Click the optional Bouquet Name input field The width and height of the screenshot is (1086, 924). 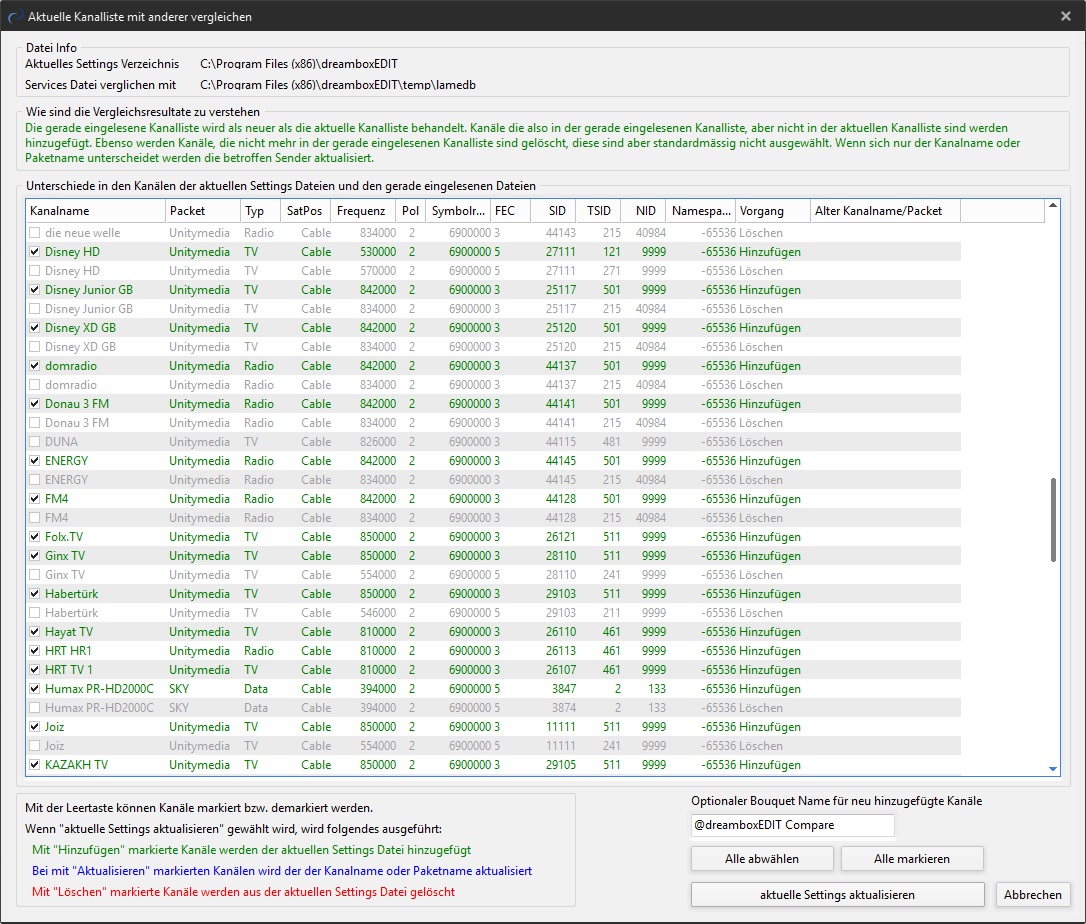point(792,825)
